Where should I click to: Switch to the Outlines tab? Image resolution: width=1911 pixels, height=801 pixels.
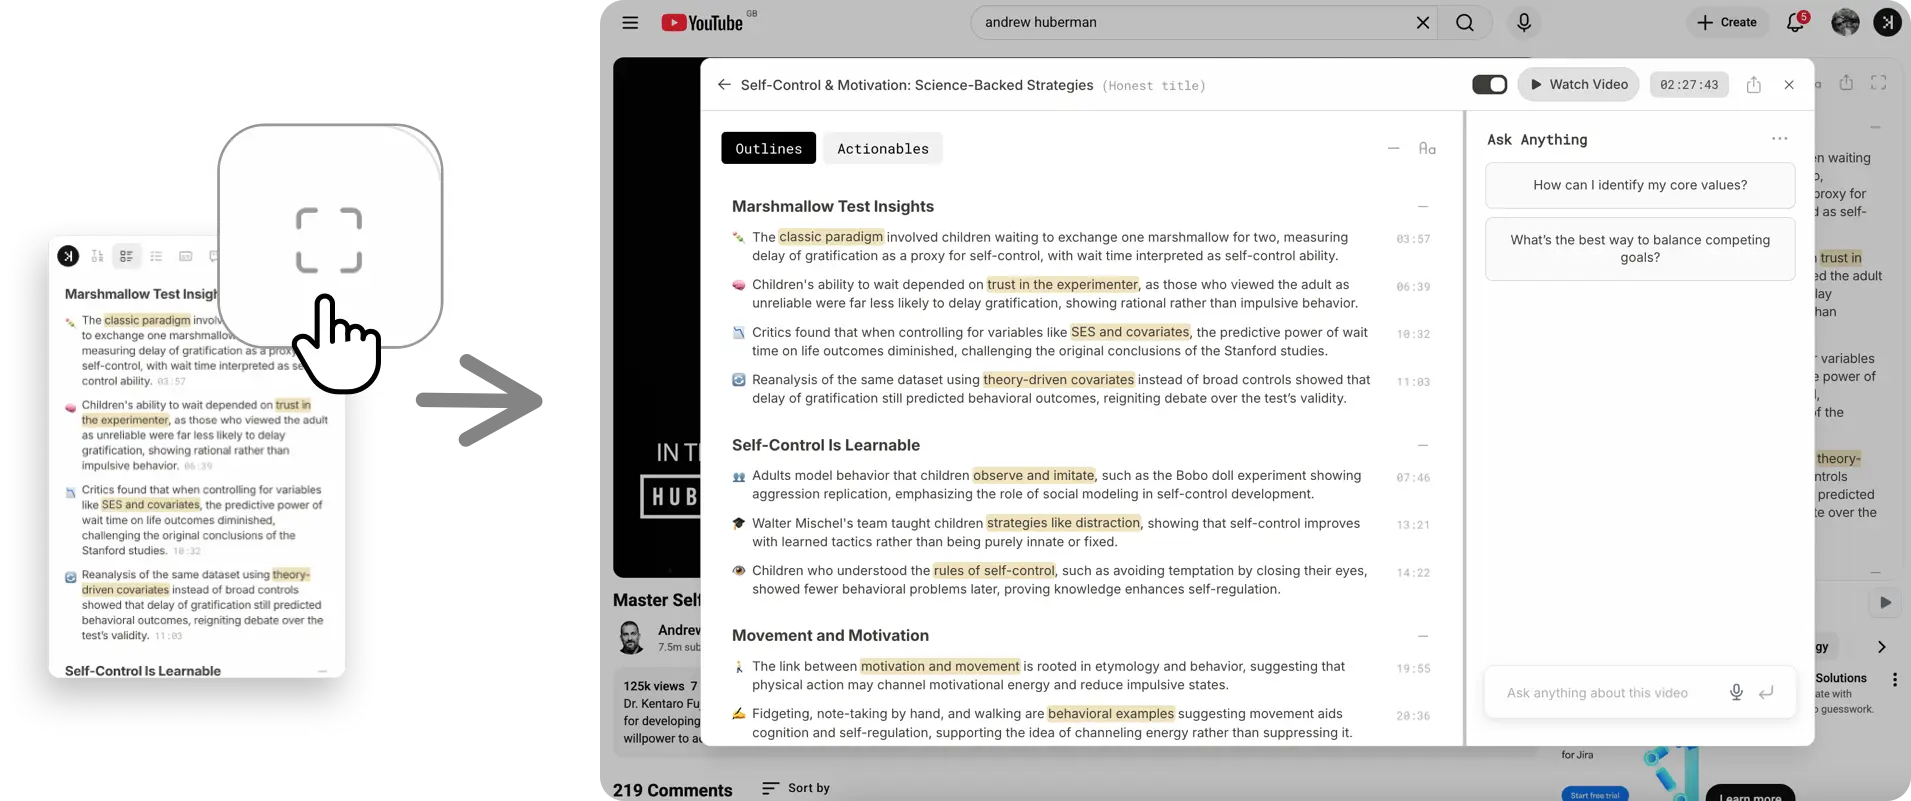(x=768, y=148)
